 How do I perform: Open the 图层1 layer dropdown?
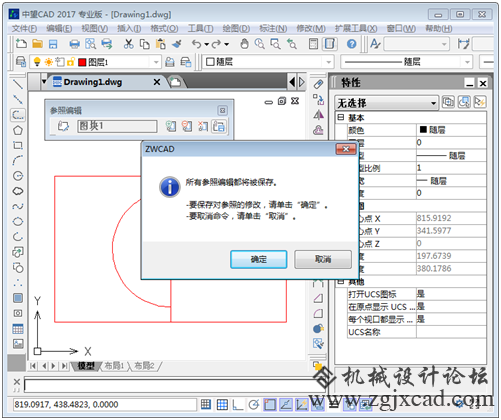pyautogui.click(x=156, y=62)
